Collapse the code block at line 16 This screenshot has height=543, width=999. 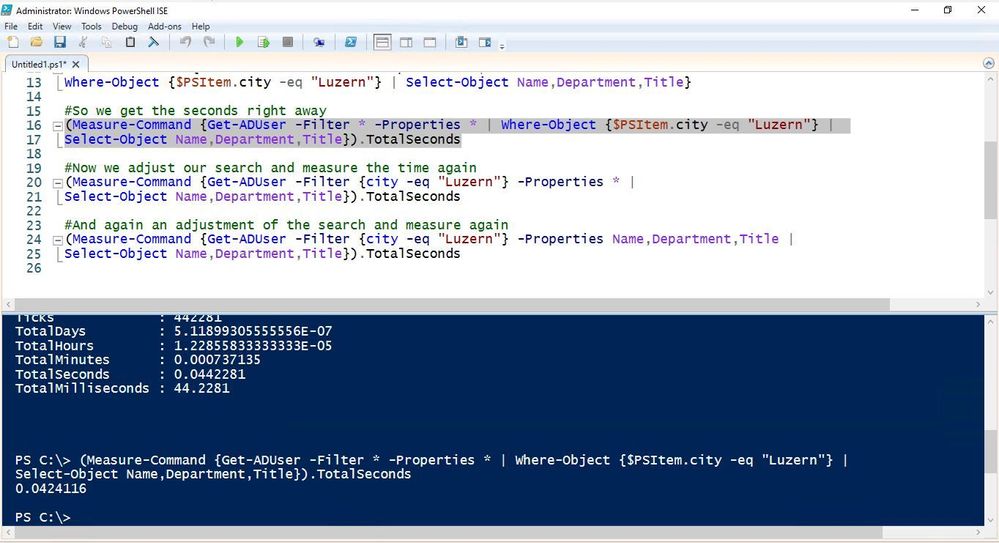pos(57,126)
